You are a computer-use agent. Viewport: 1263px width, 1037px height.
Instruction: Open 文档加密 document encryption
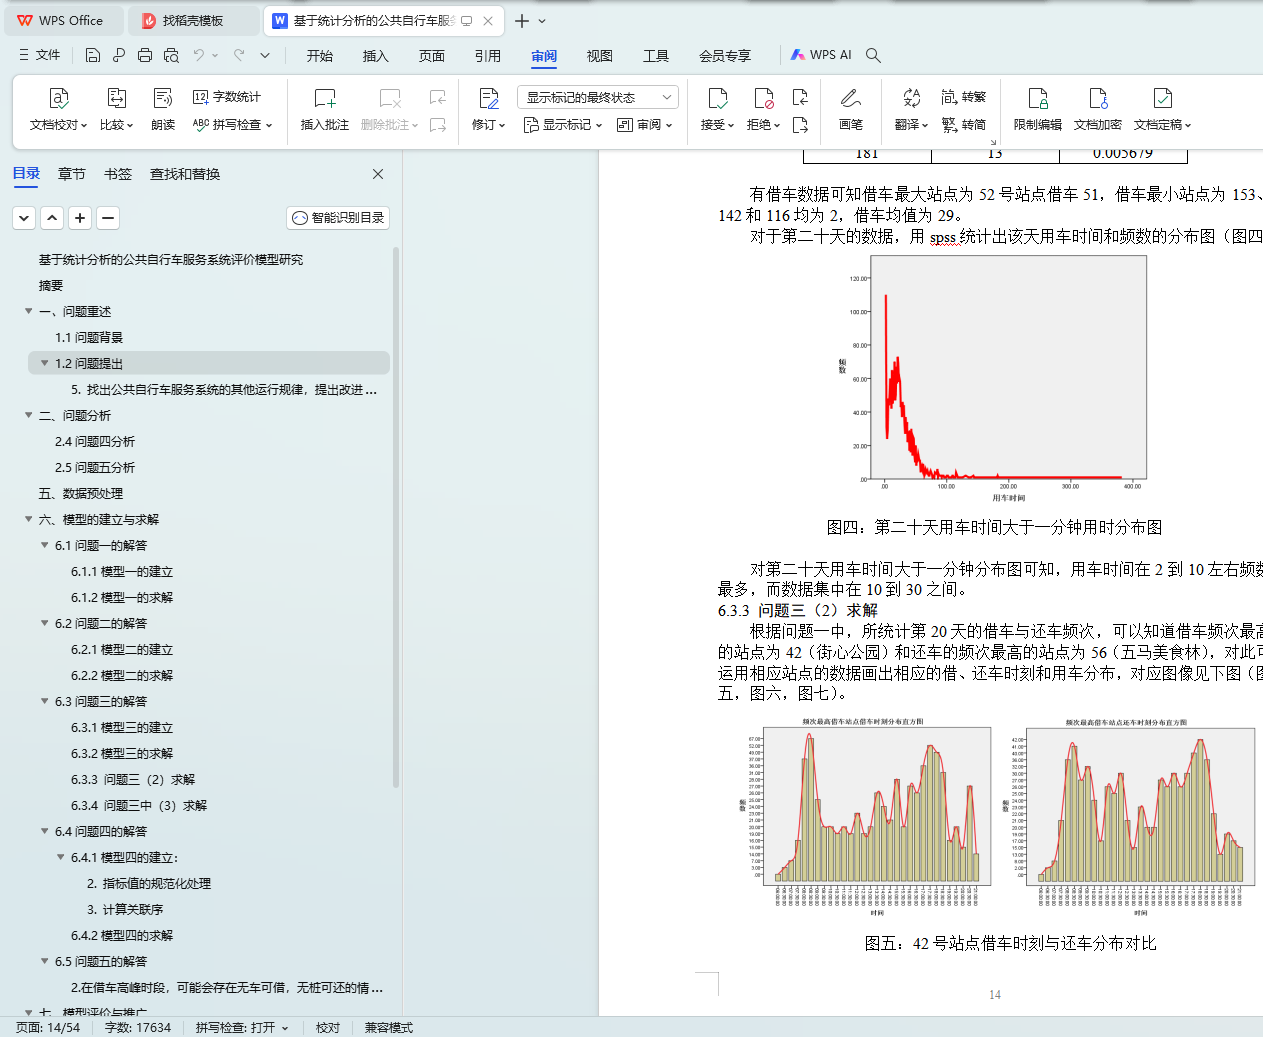tap(1098, 110)
